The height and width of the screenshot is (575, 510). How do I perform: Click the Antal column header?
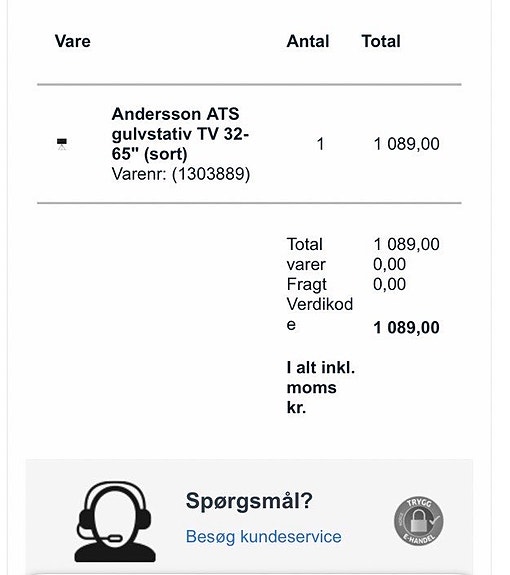click(x=308, y=41)
